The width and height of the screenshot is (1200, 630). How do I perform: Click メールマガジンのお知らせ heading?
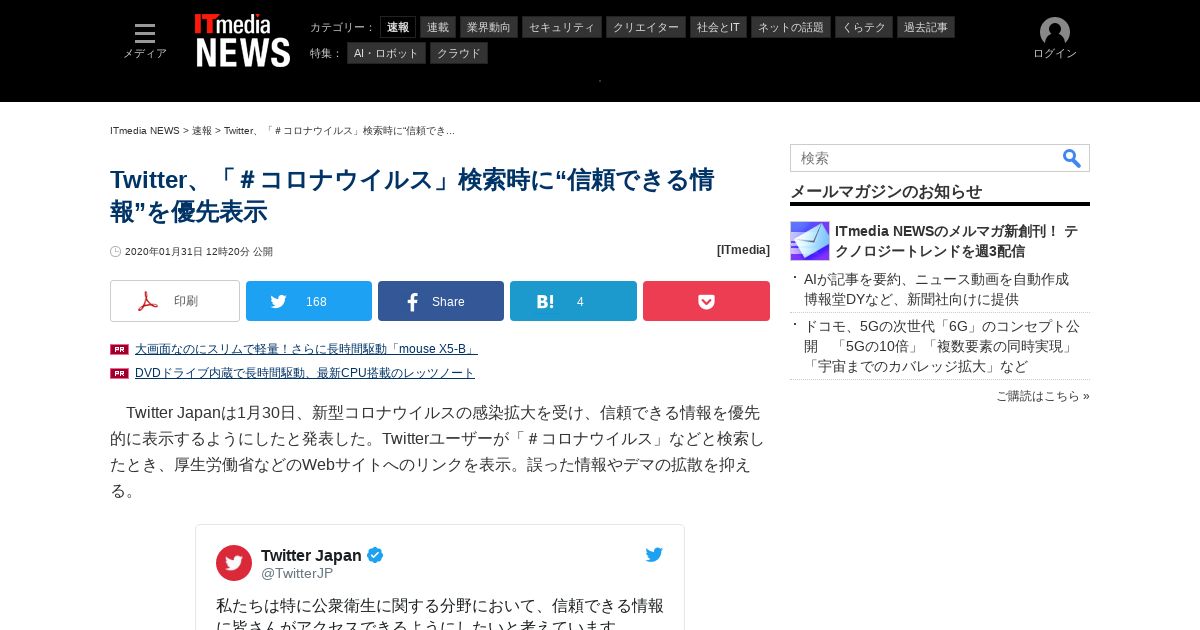(x=886, y=191)
